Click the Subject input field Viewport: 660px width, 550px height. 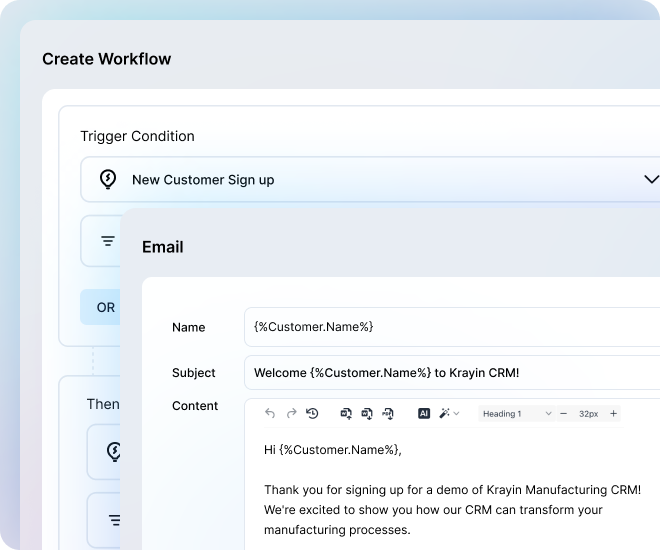coord(452,373)
